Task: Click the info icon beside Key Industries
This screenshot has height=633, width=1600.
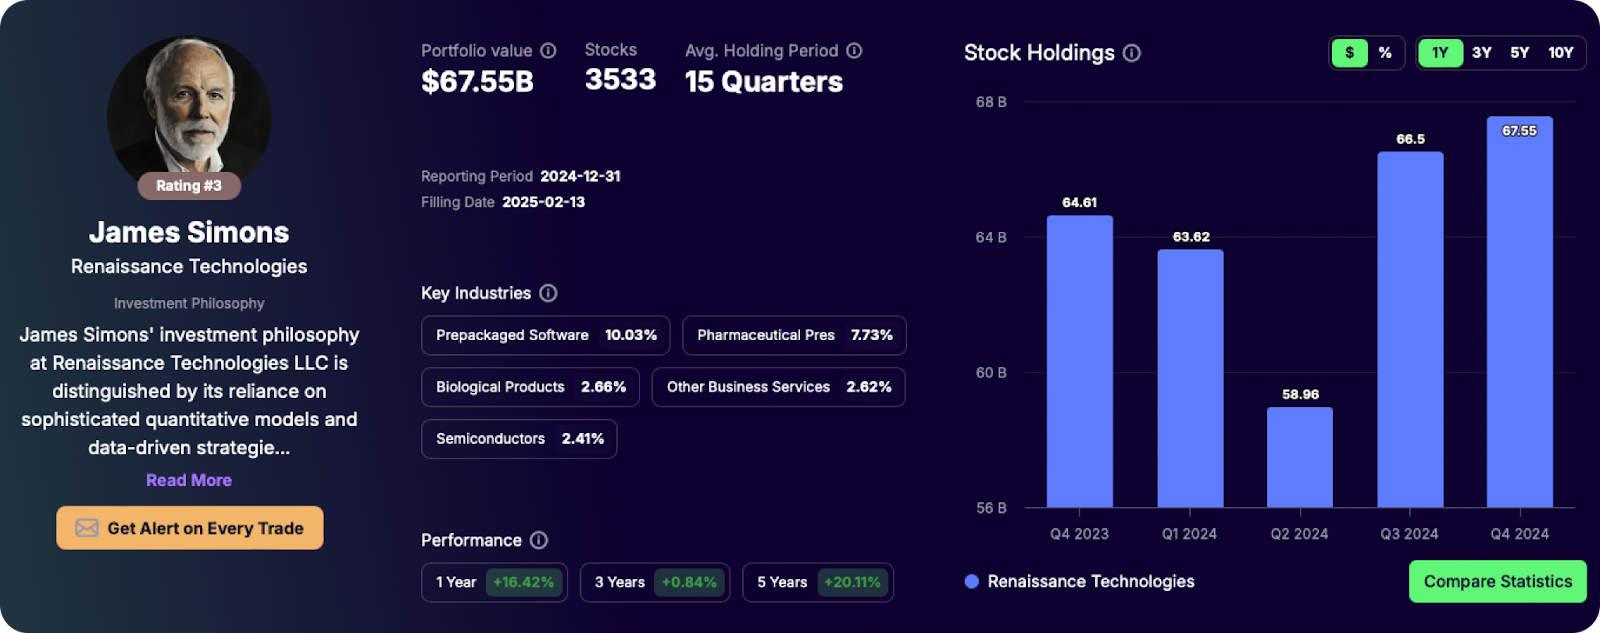Action: pyautogui.click(x=548, y=293)
